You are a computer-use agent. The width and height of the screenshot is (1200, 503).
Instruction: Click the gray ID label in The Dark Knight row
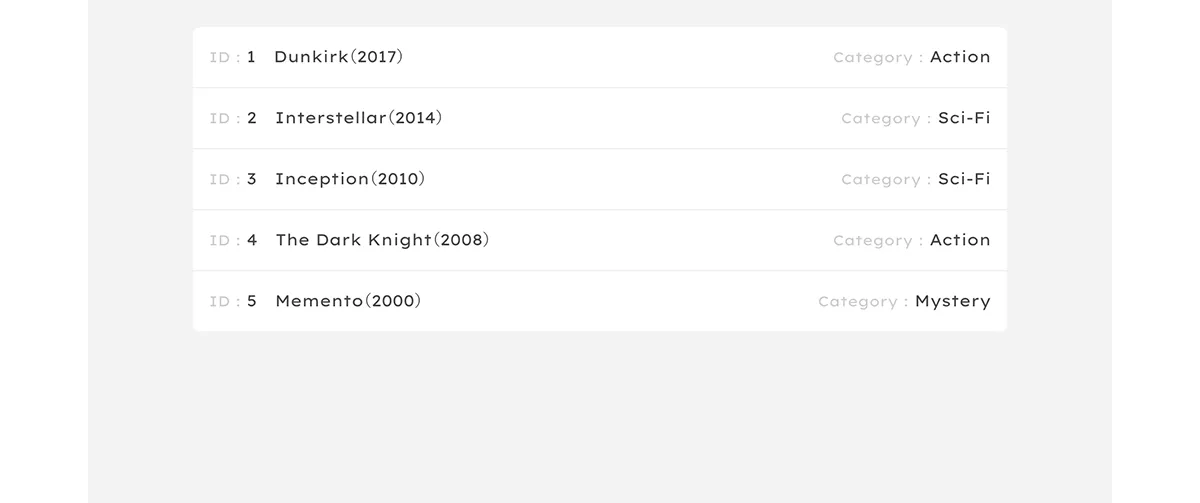pyautogui.click(x=220, y=241)
